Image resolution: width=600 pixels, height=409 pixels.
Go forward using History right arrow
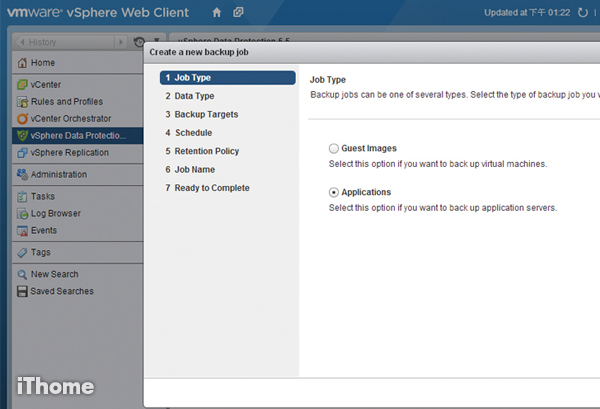point(122,42)
